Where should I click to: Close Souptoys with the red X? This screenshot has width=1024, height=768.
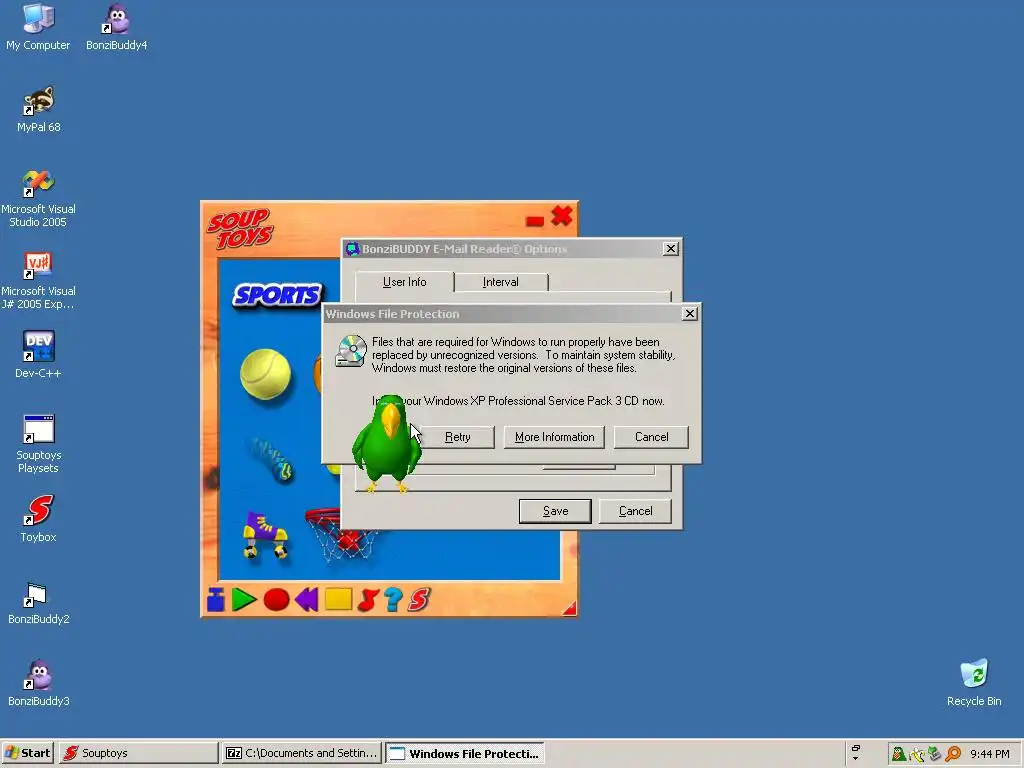click(x=562, y=216)
